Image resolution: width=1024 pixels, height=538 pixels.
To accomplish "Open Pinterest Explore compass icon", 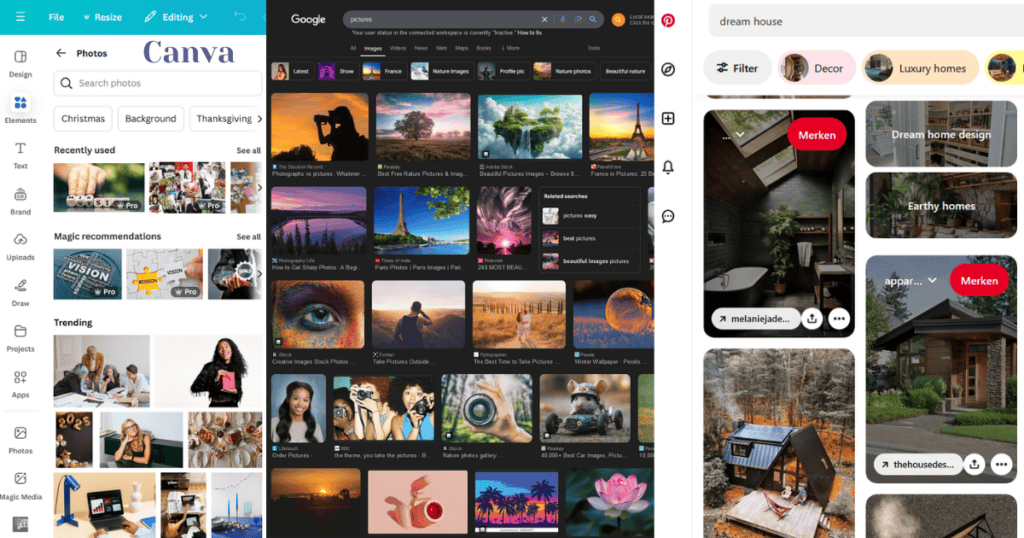I will (668, 69).
